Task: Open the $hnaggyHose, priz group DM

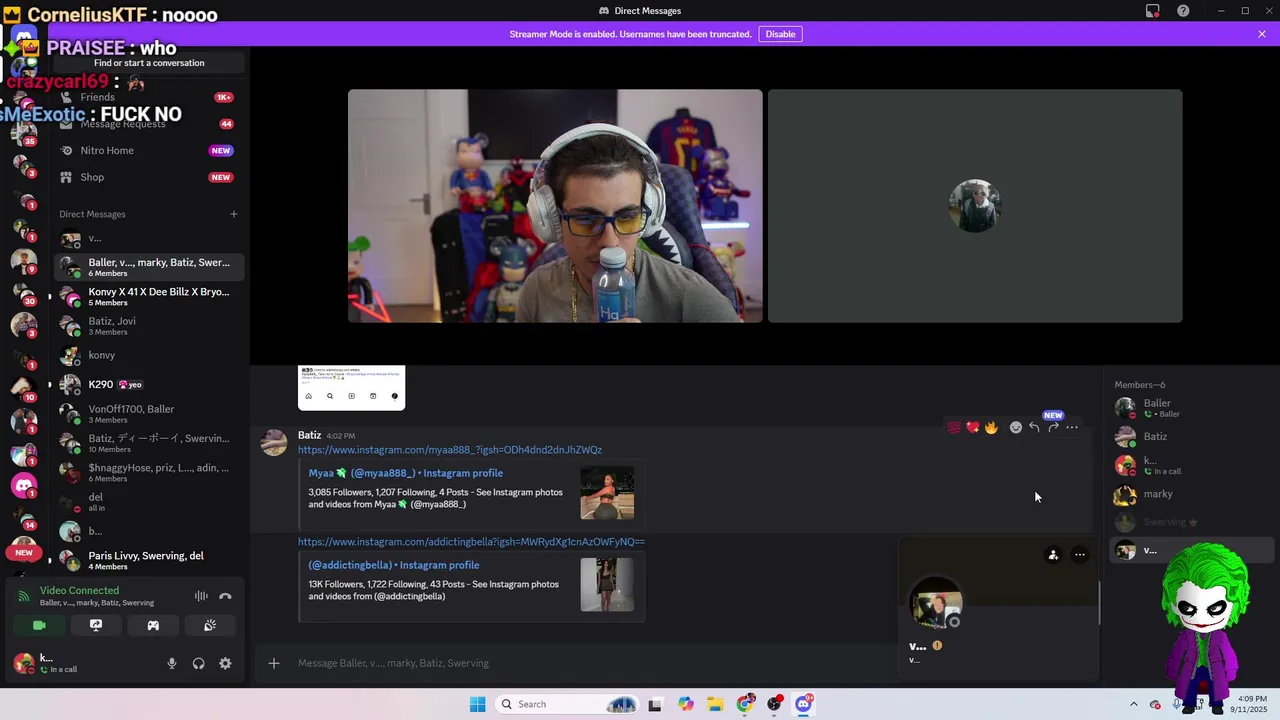Action: click(148, 472)
